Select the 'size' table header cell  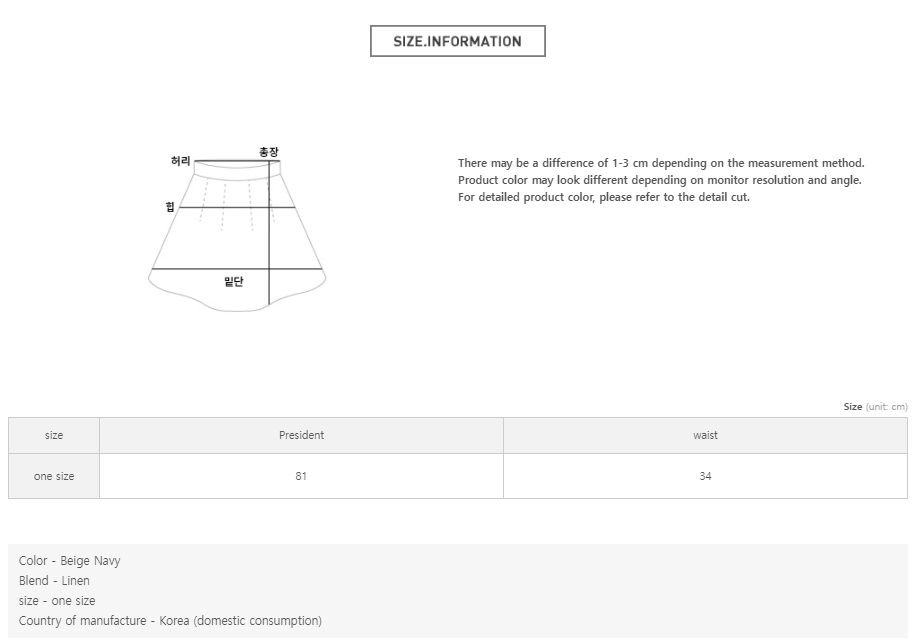pyautogui.click(x=54, y=435)
